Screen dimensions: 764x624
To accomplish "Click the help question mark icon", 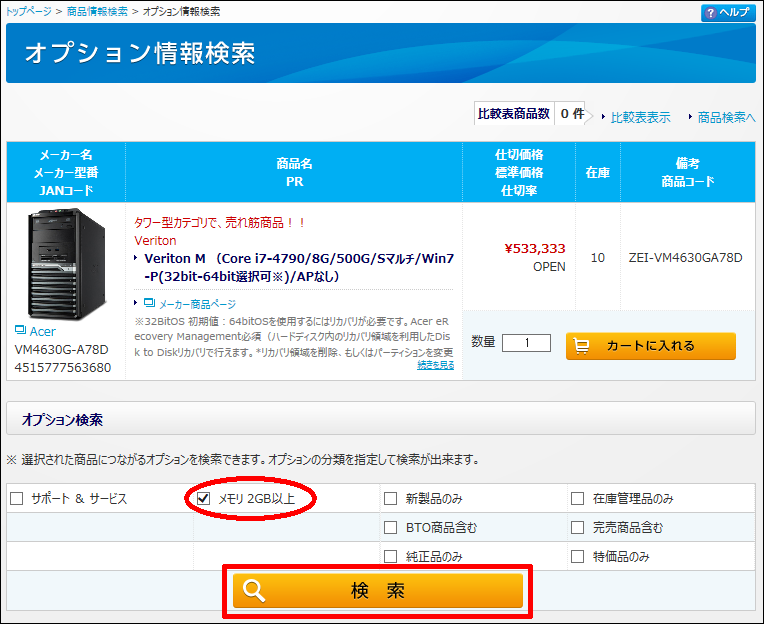I will pos(710,13).
